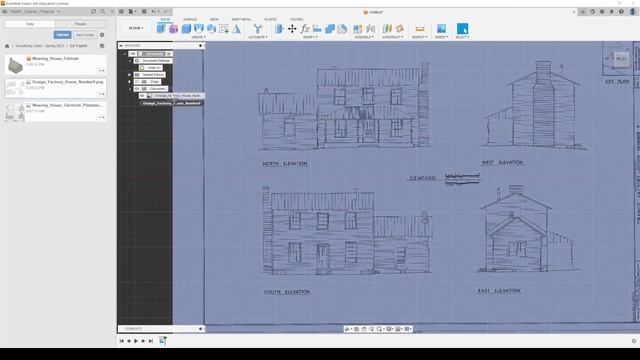Click the New Folder button
Image resolution: width=640 pixels, height=360 pixels.
tap(85, 35)
